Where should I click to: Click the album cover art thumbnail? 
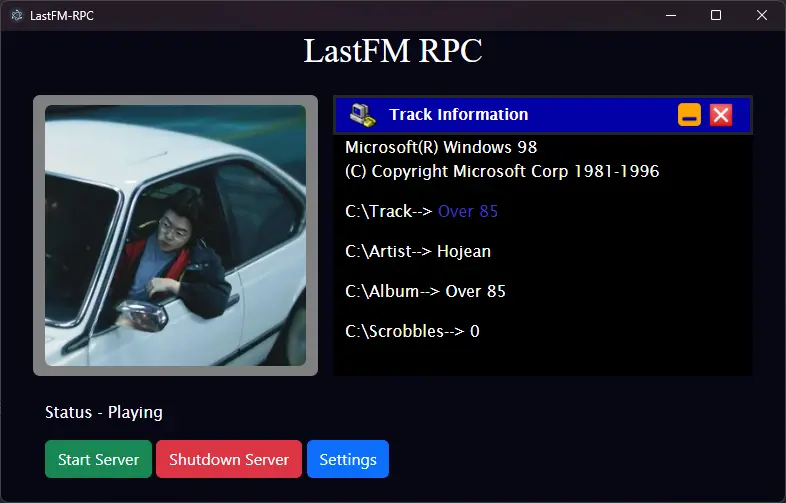pyautogui.click(x=175, y=235)
